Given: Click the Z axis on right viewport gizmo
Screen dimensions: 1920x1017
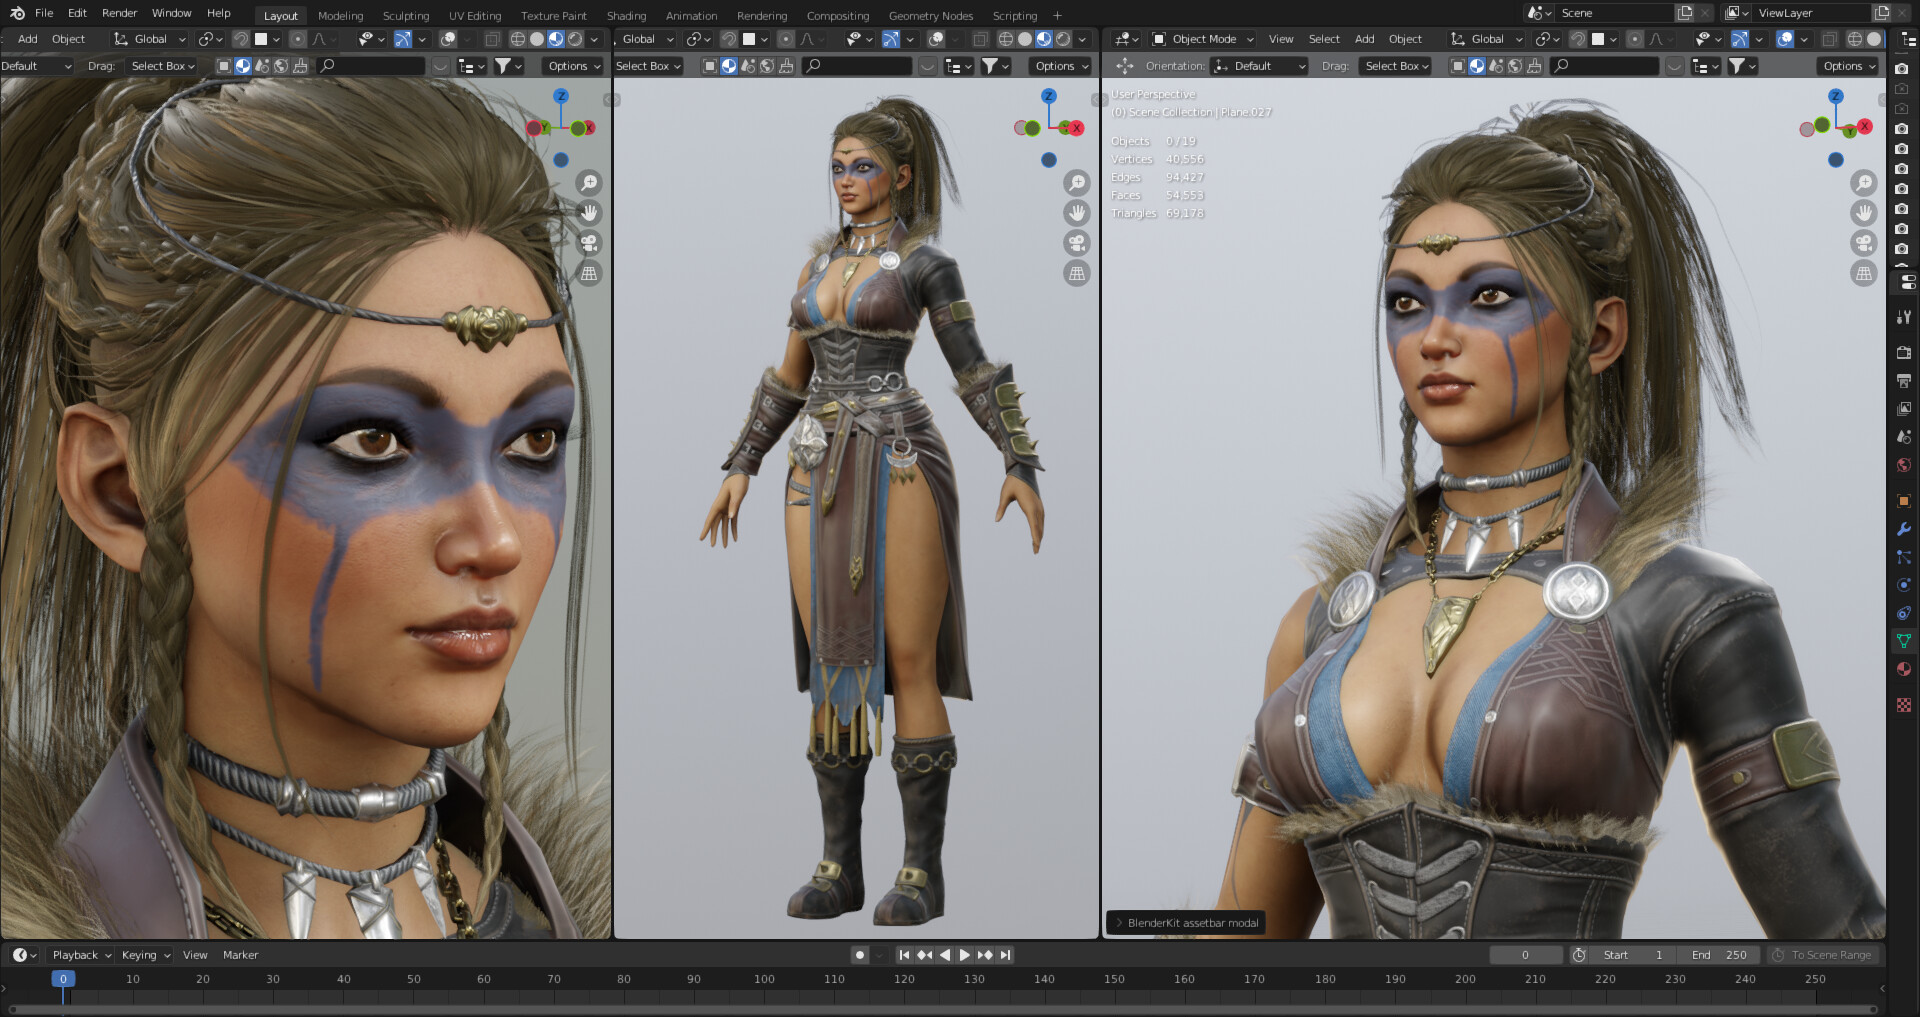Looking at the screenshot, I should coord(1836,96).
